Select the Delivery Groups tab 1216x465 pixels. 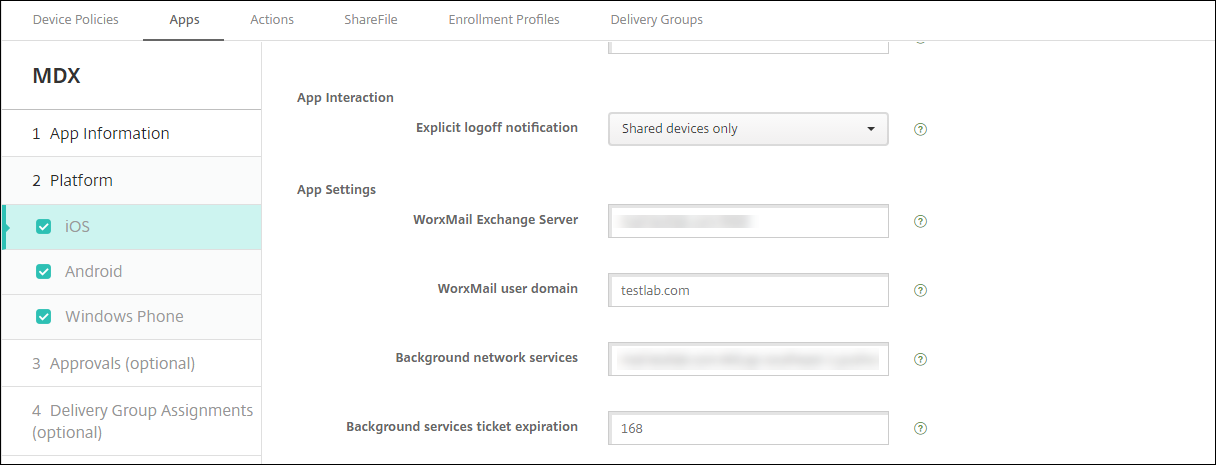(x=656, y=20)
